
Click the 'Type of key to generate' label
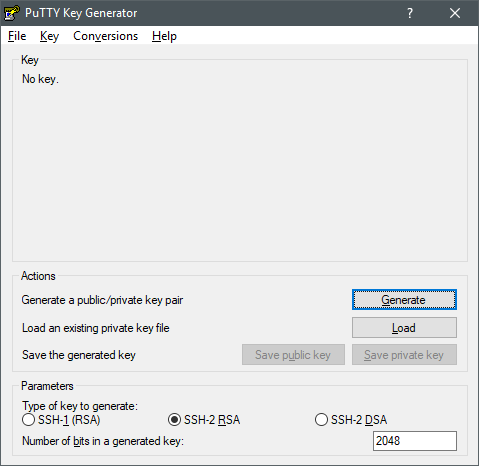click(x=80, y=406)
